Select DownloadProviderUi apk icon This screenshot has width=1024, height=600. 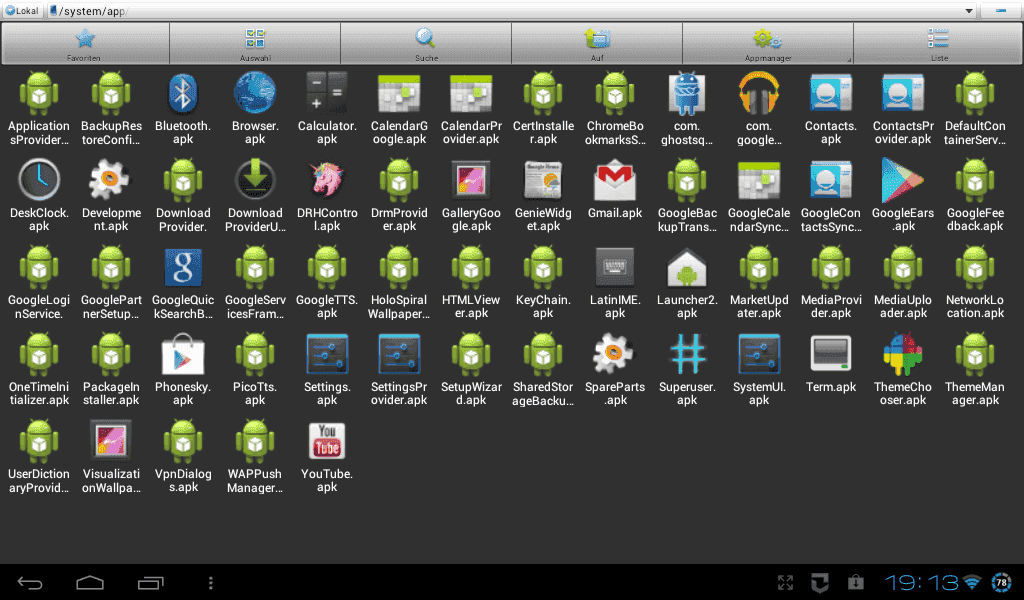(x=255, y=180)
